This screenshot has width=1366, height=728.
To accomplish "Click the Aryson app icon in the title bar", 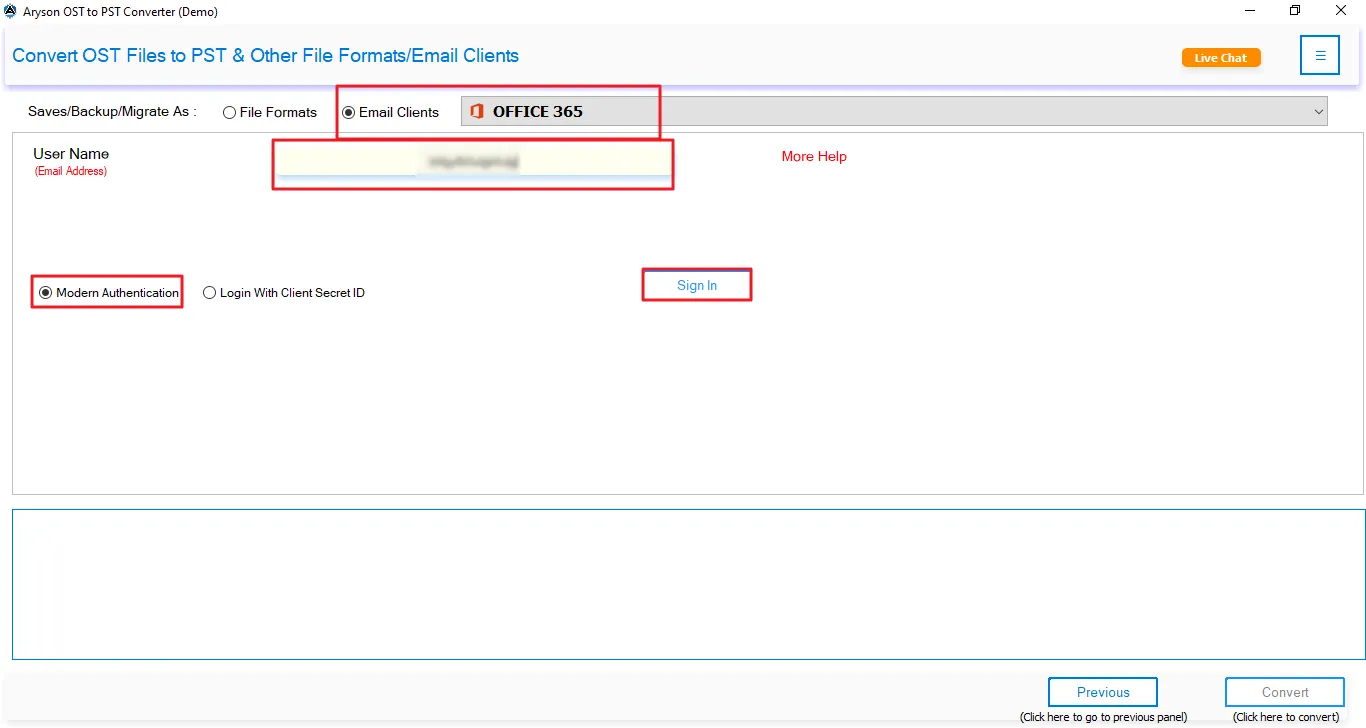I will [10, 10].
